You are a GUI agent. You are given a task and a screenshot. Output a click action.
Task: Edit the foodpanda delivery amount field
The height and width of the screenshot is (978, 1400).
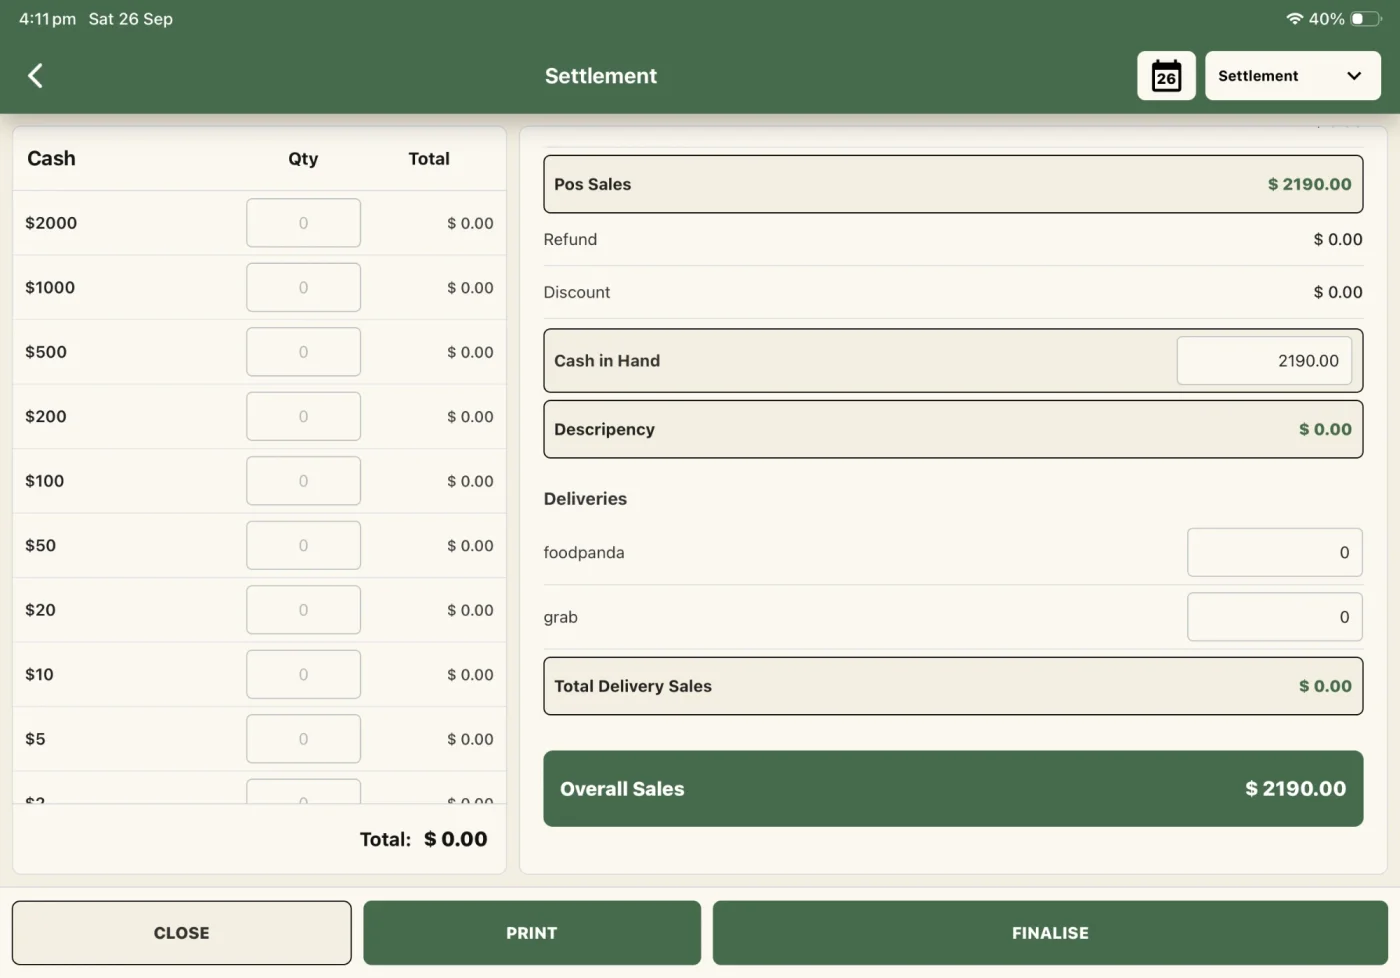1274,553
